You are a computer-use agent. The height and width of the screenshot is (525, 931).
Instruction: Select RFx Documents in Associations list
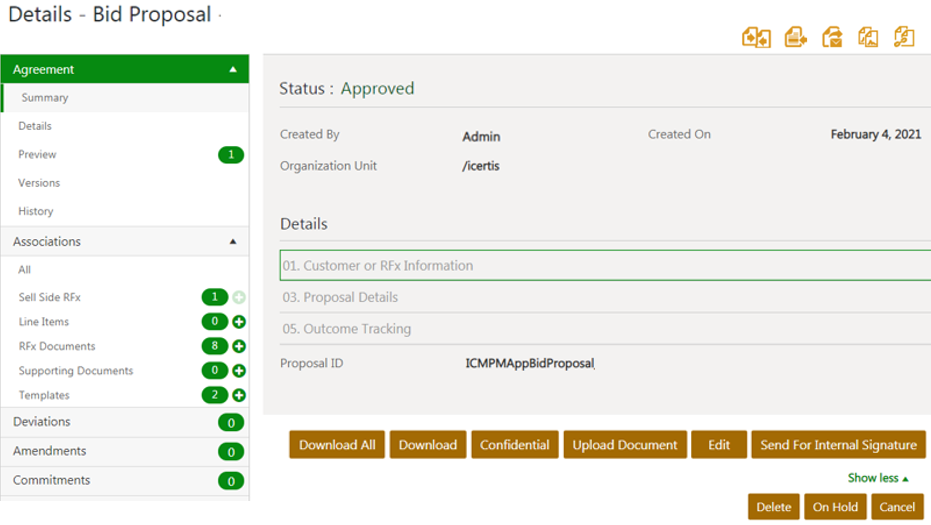pos(57,346)
